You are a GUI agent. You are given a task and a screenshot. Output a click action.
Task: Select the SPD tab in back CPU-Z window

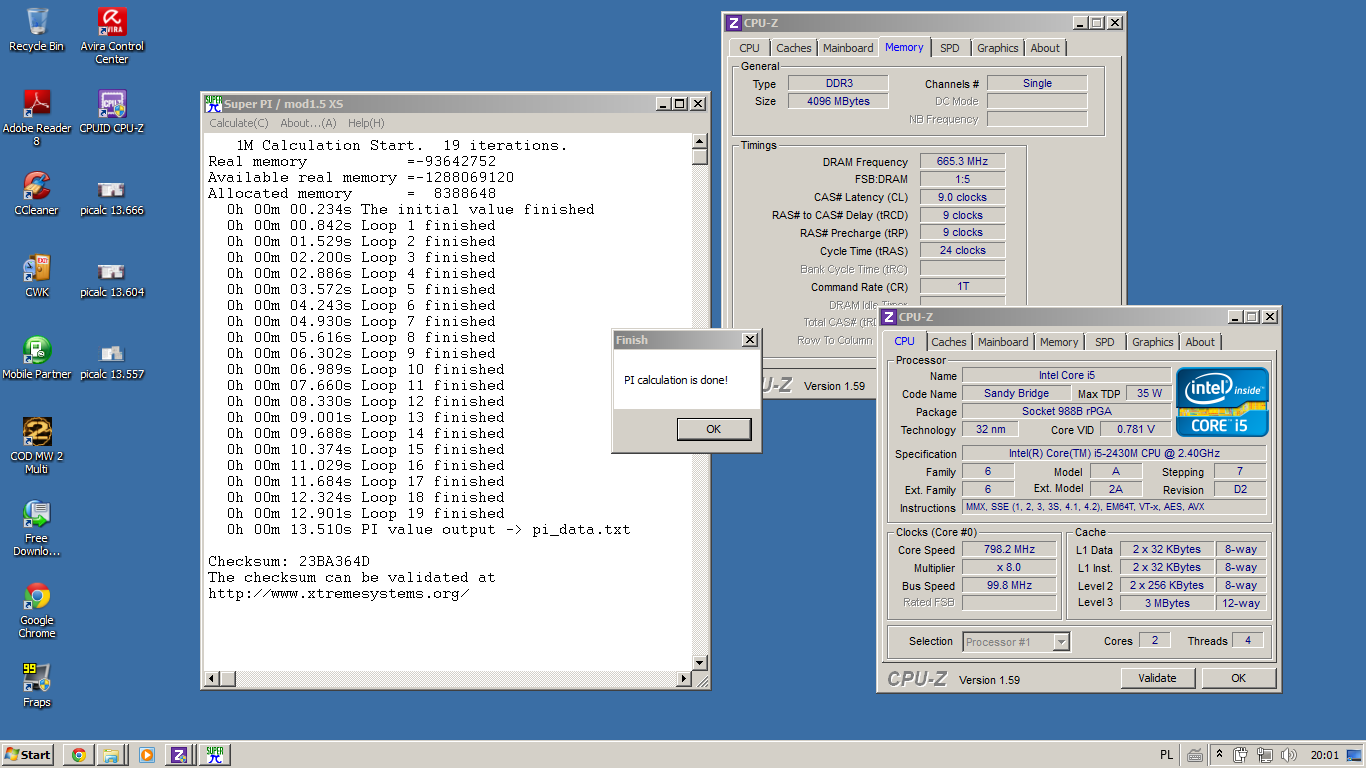(x=950, y=48)
